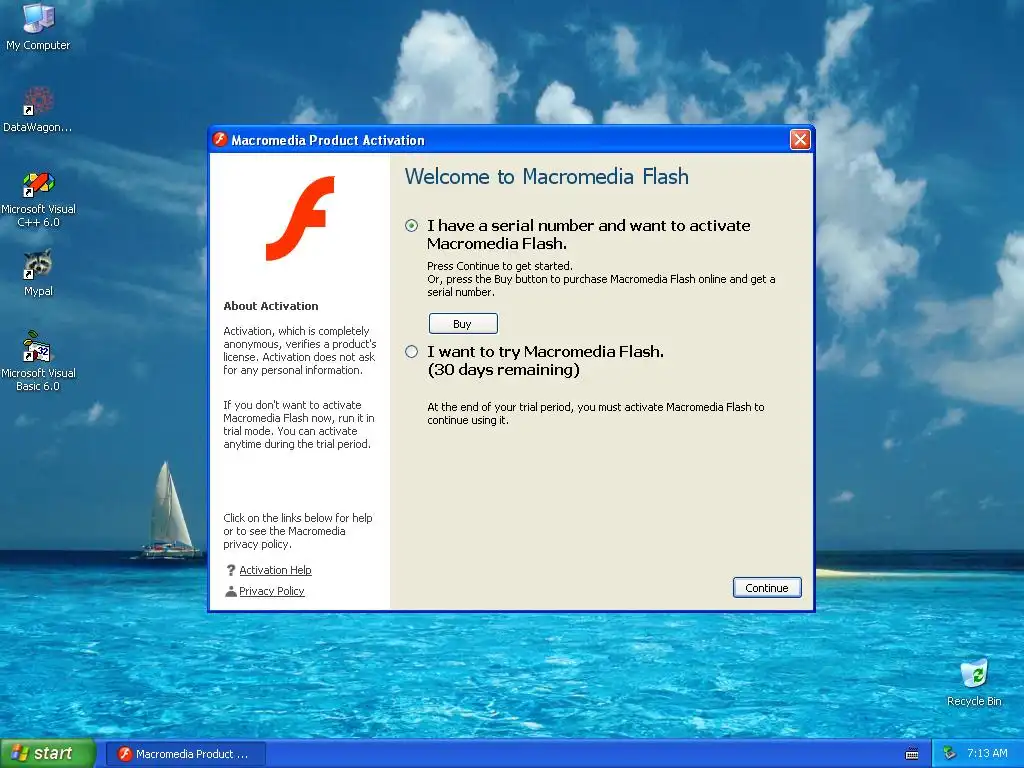This screenshot has height=768, width=1024.
Task: Choose the serial number activation radio option
Action: coord(411,226)
